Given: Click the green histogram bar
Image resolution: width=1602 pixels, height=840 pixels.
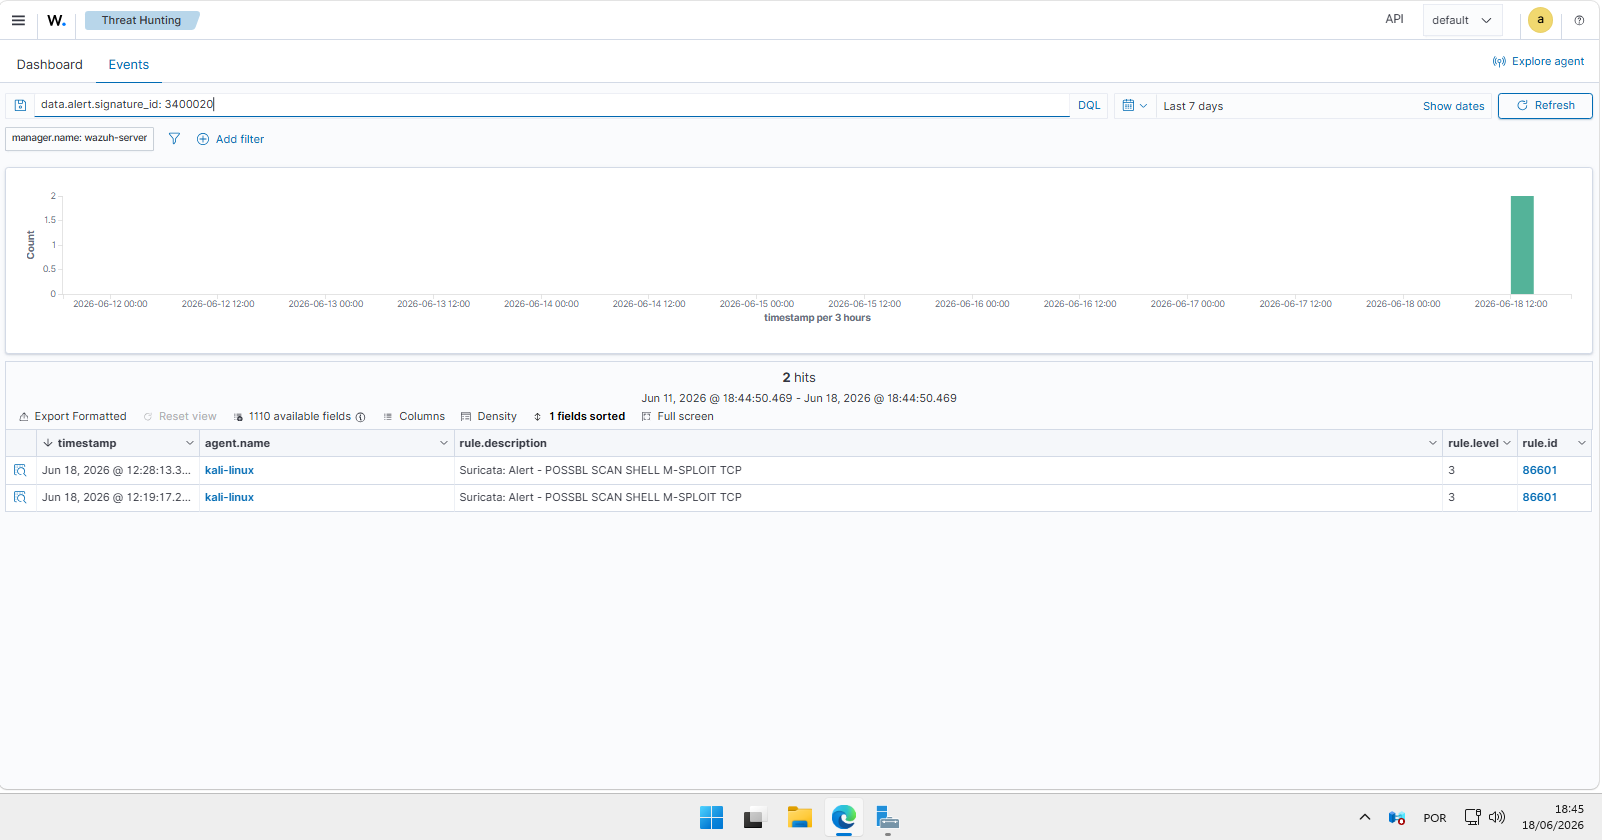Looking at the screenshot, I should click(1522, 245).
